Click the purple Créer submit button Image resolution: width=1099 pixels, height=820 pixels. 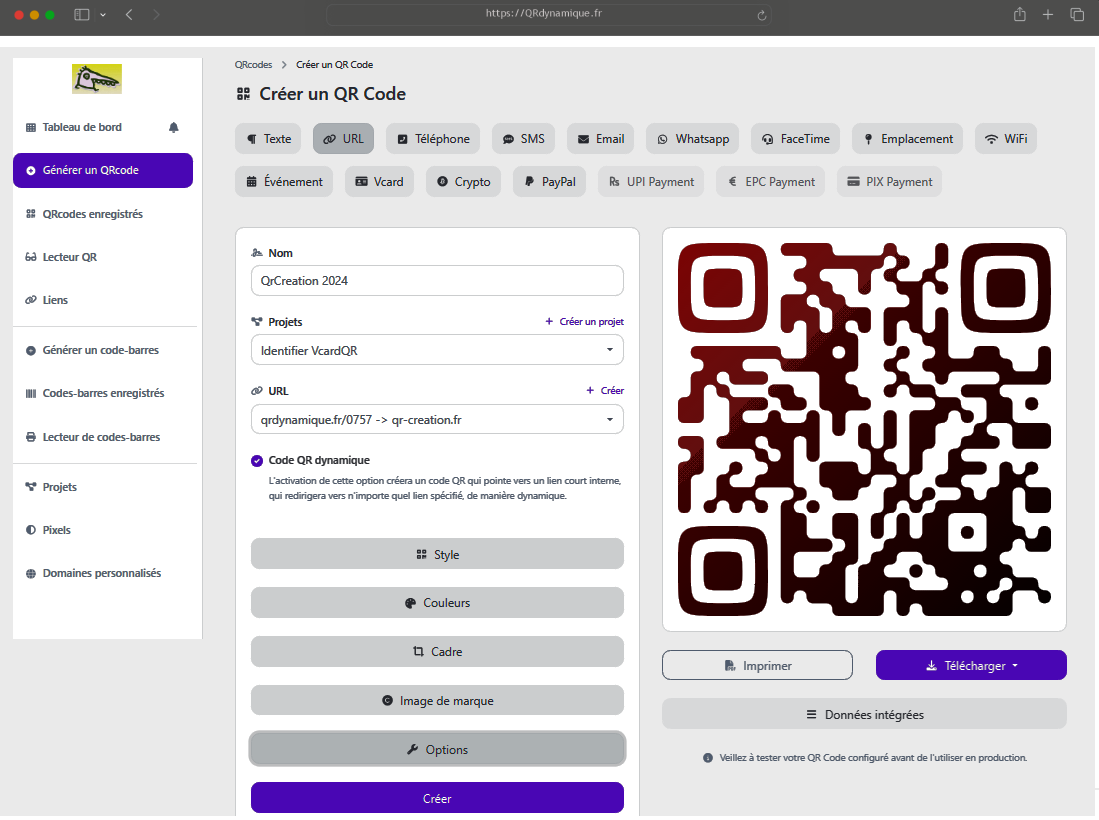pyautogui.click(x=437, y=799)
